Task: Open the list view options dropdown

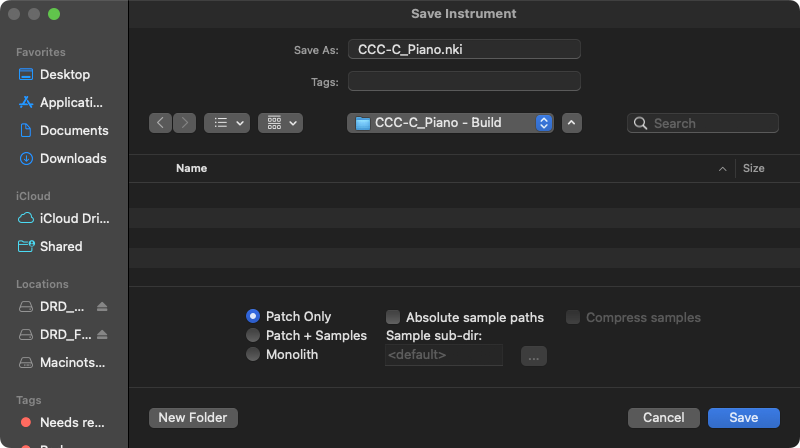Action: [x=227, y=123]
